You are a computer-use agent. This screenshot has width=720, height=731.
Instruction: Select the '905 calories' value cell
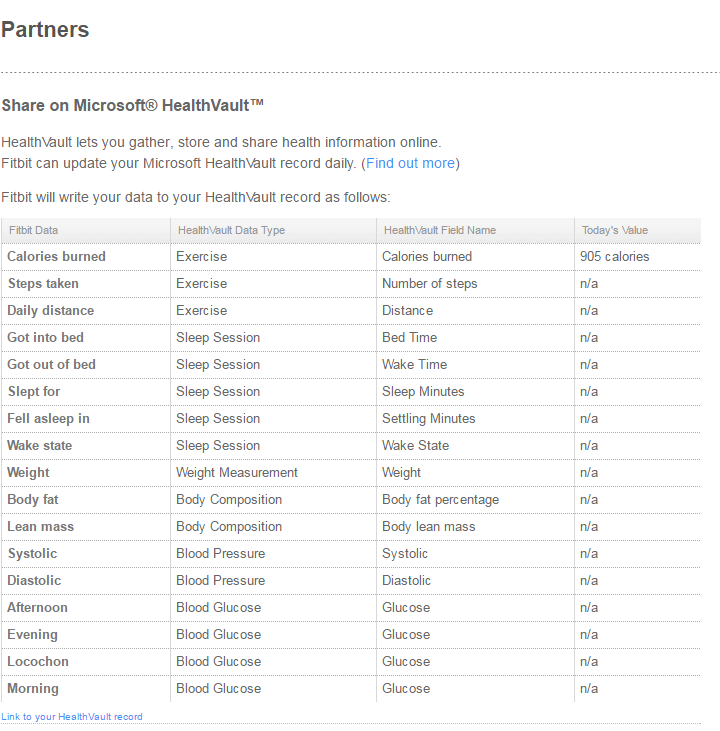(x=614, y=257)
